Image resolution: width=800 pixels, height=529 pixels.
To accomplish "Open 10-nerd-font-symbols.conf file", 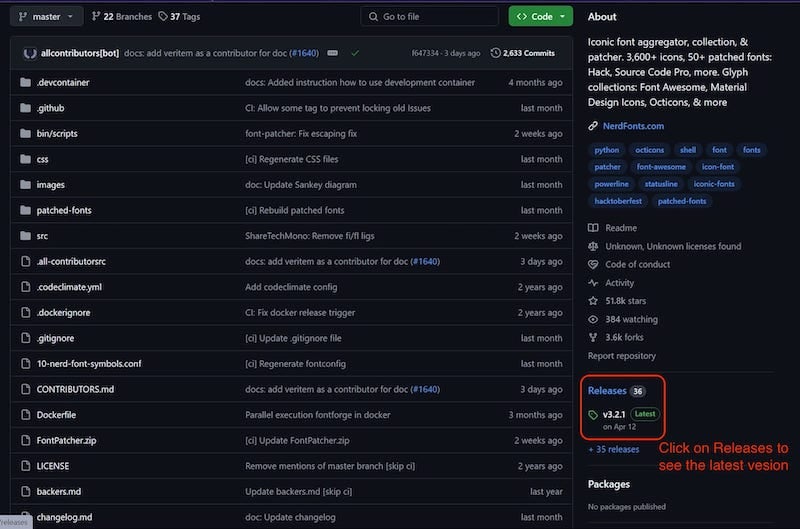I will (89, 364).
